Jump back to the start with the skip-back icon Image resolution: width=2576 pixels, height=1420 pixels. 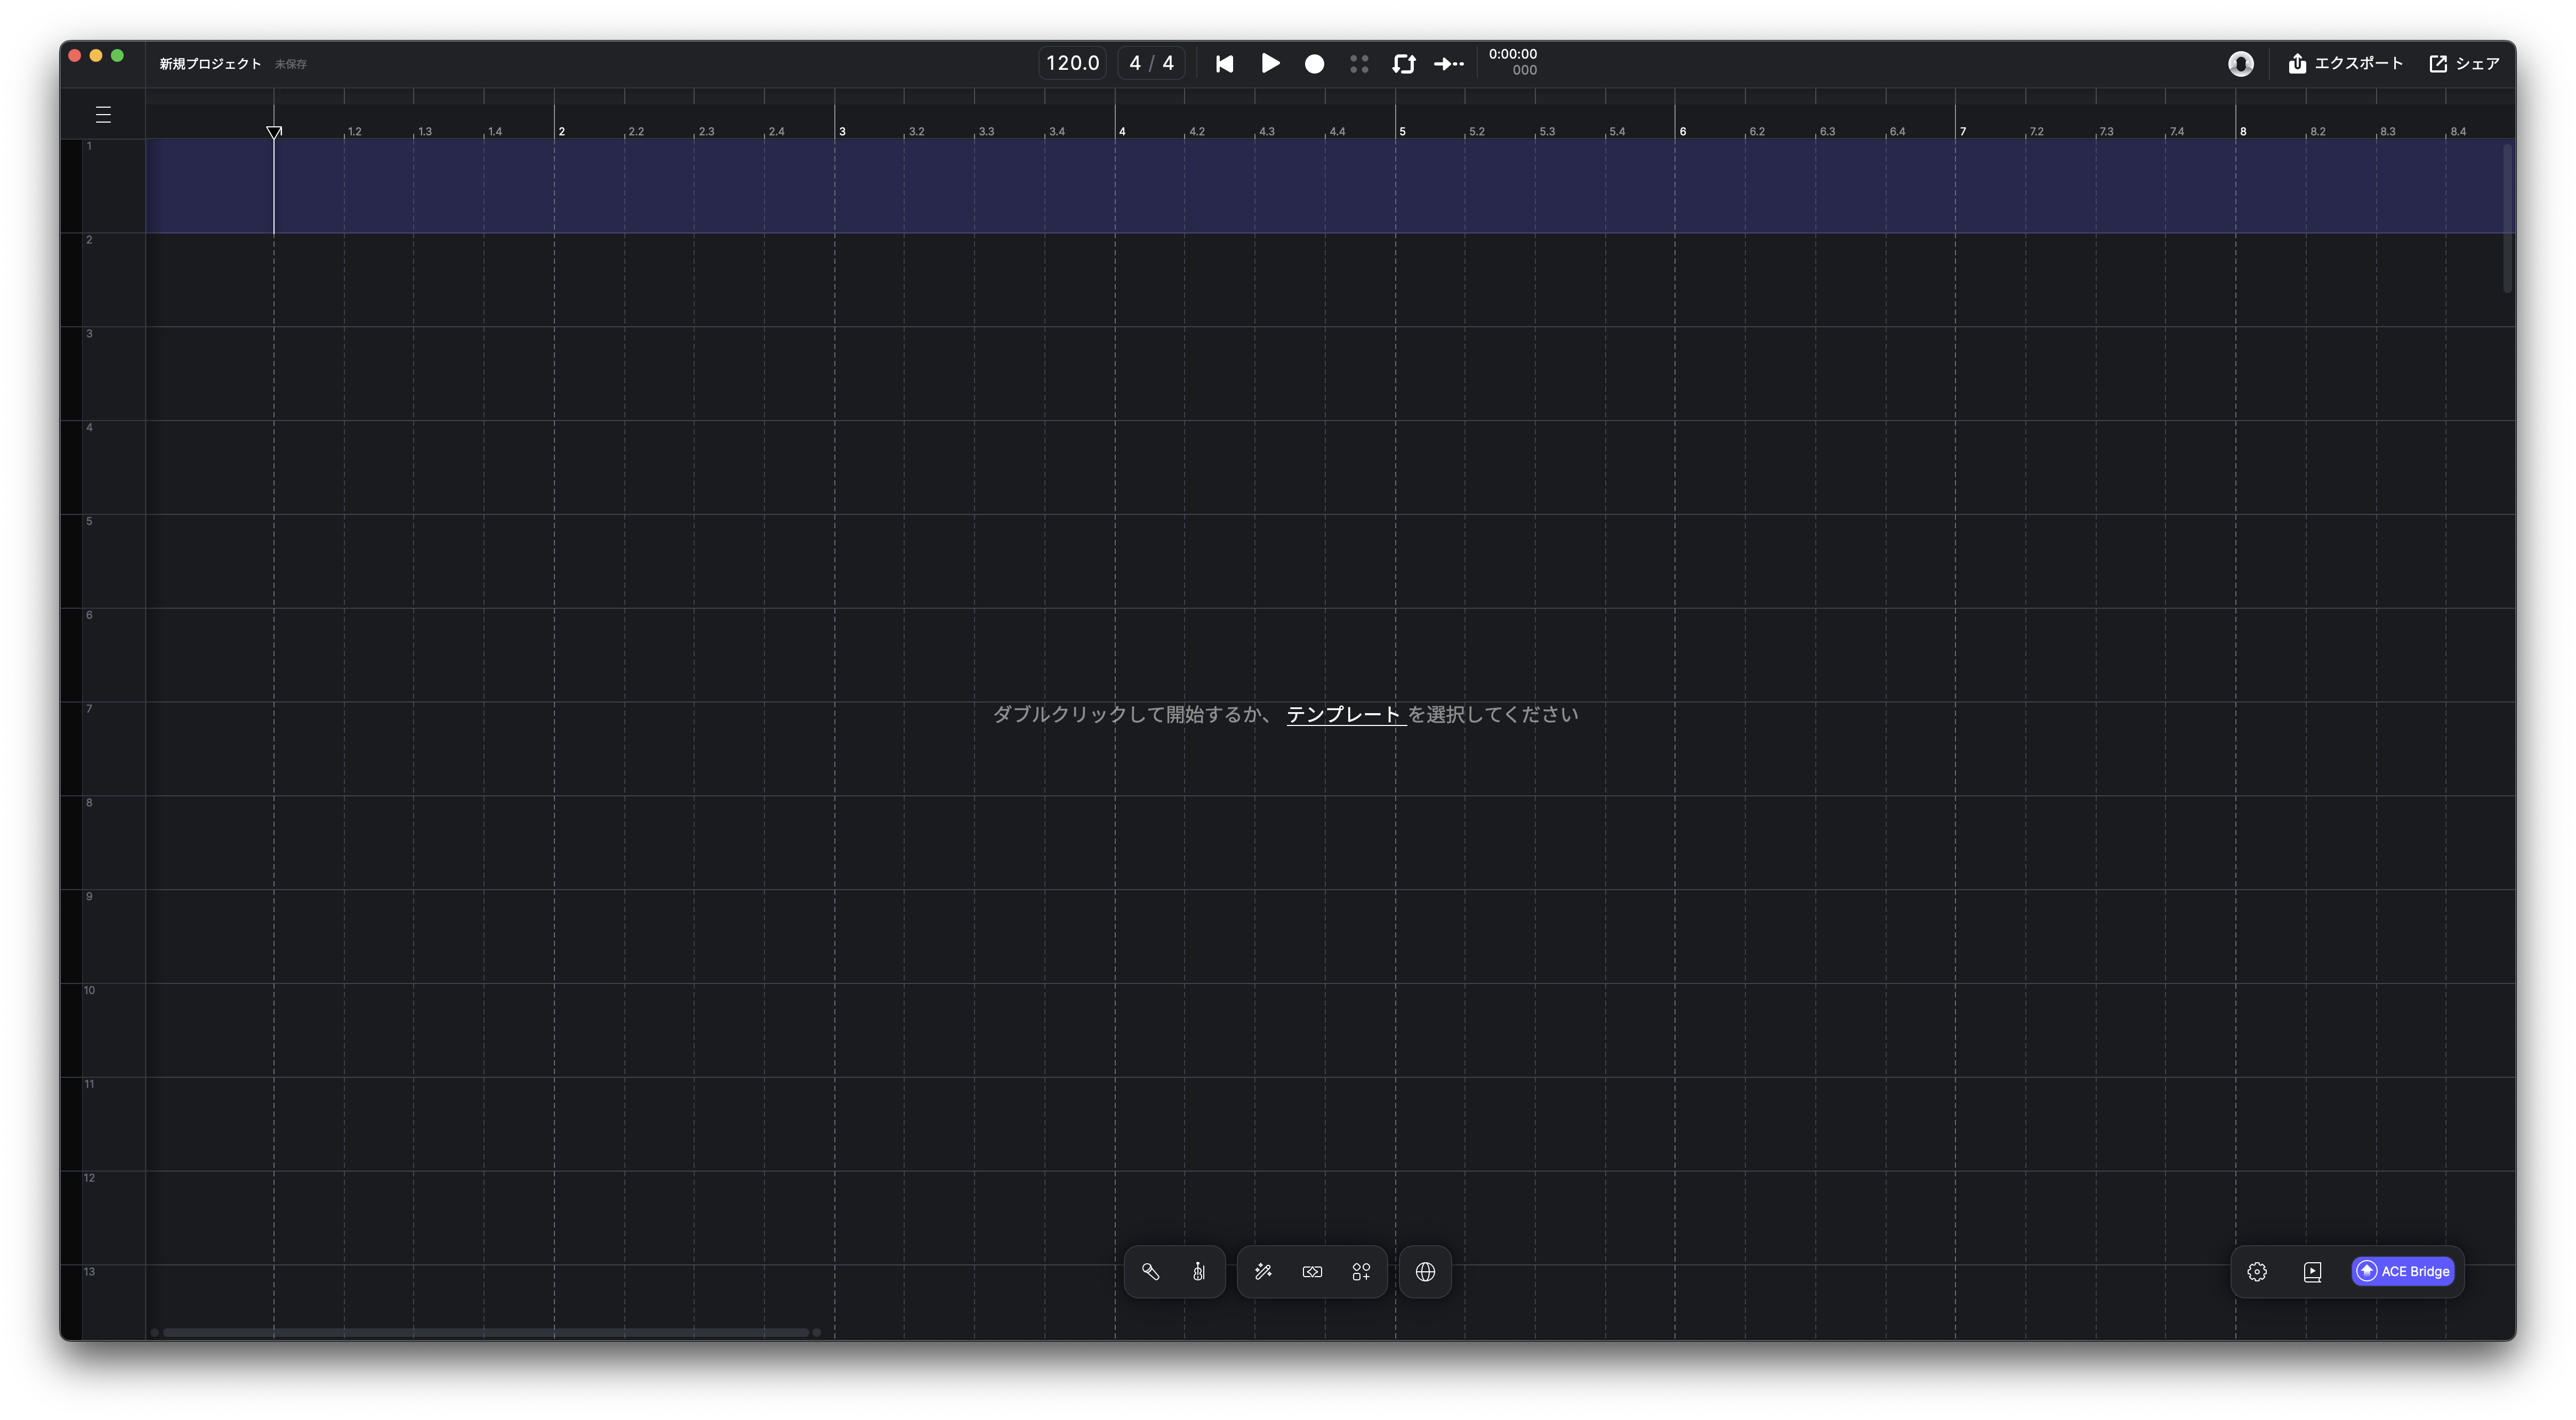[1224, 64]
